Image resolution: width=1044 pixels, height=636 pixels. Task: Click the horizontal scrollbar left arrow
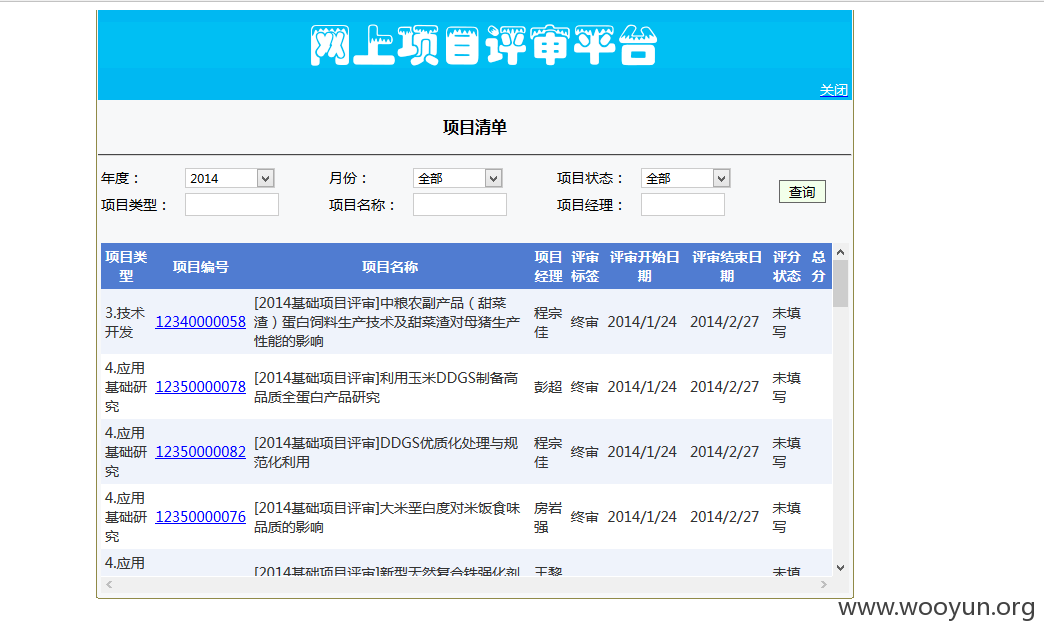coord(109,584)
